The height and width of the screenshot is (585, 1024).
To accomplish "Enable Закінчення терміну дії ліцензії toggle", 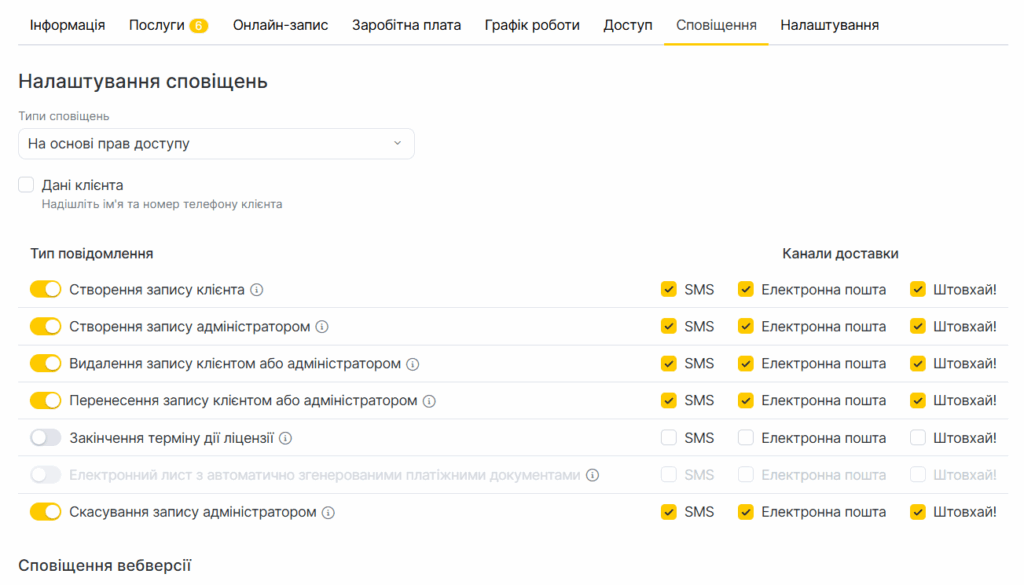I will (45, 438).
